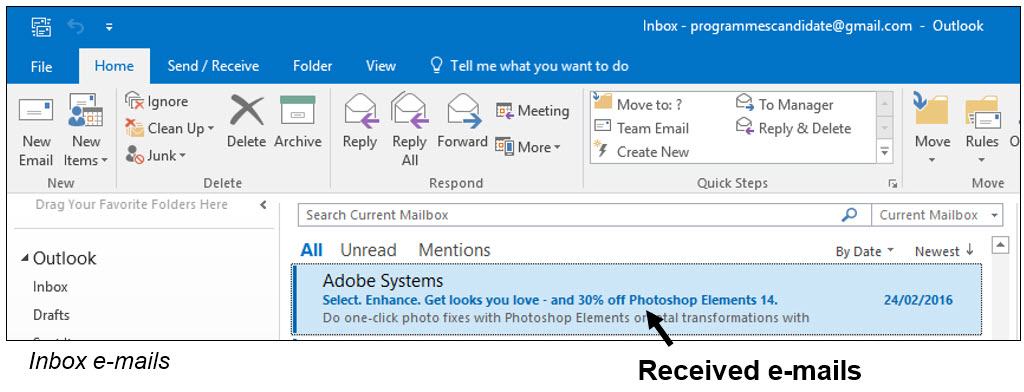The width and height of the screenshot is (1024, 392).
Task: Toggle Newest sort order
Action: click(944, 251)
